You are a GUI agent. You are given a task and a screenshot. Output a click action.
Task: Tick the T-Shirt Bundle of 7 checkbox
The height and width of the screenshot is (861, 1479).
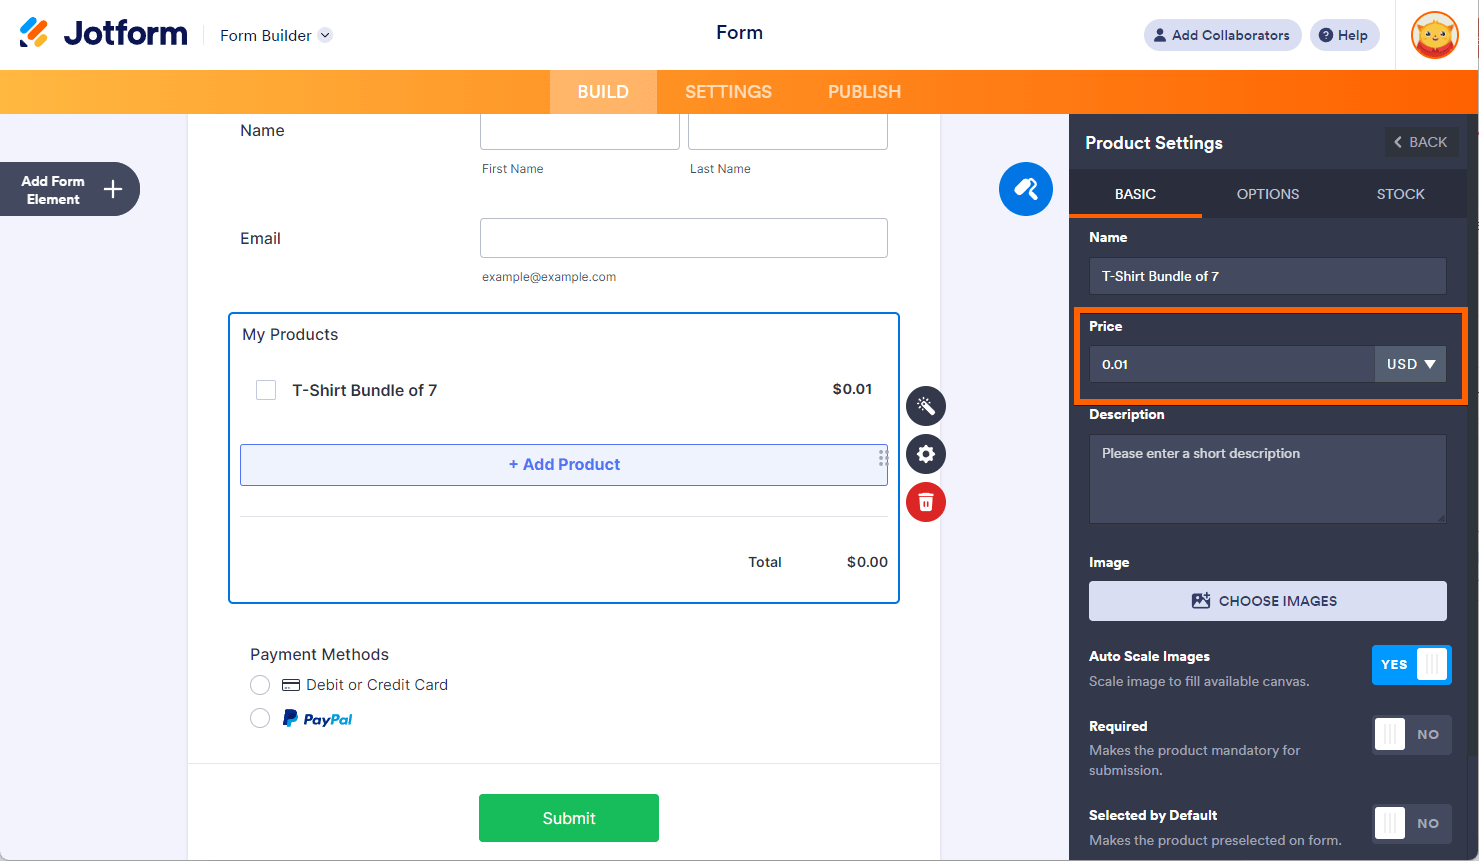tap(266, 390)
